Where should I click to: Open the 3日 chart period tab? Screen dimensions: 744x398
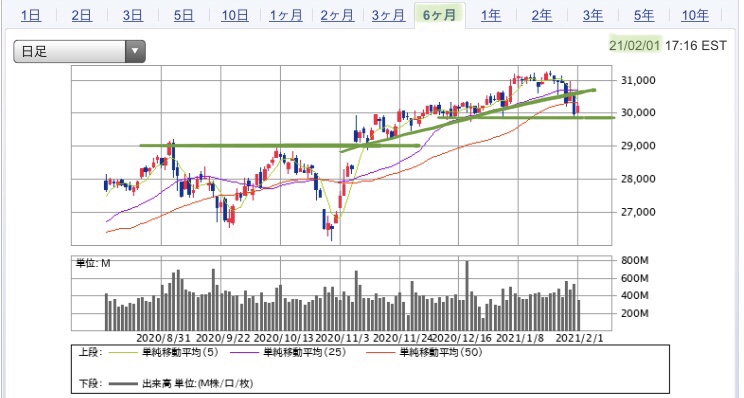click(132, 16)
